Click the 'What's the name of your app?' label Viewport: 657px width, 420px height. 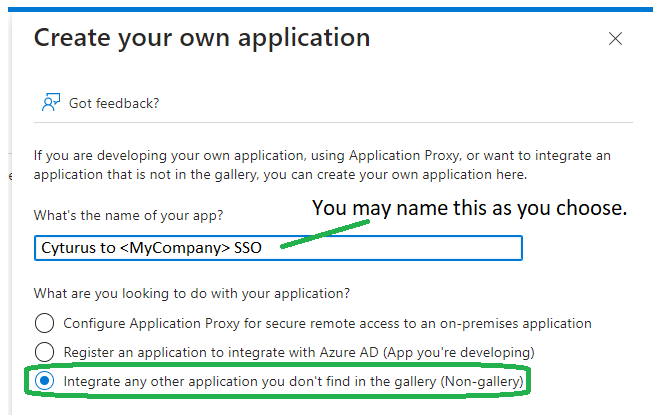(128, 215)
